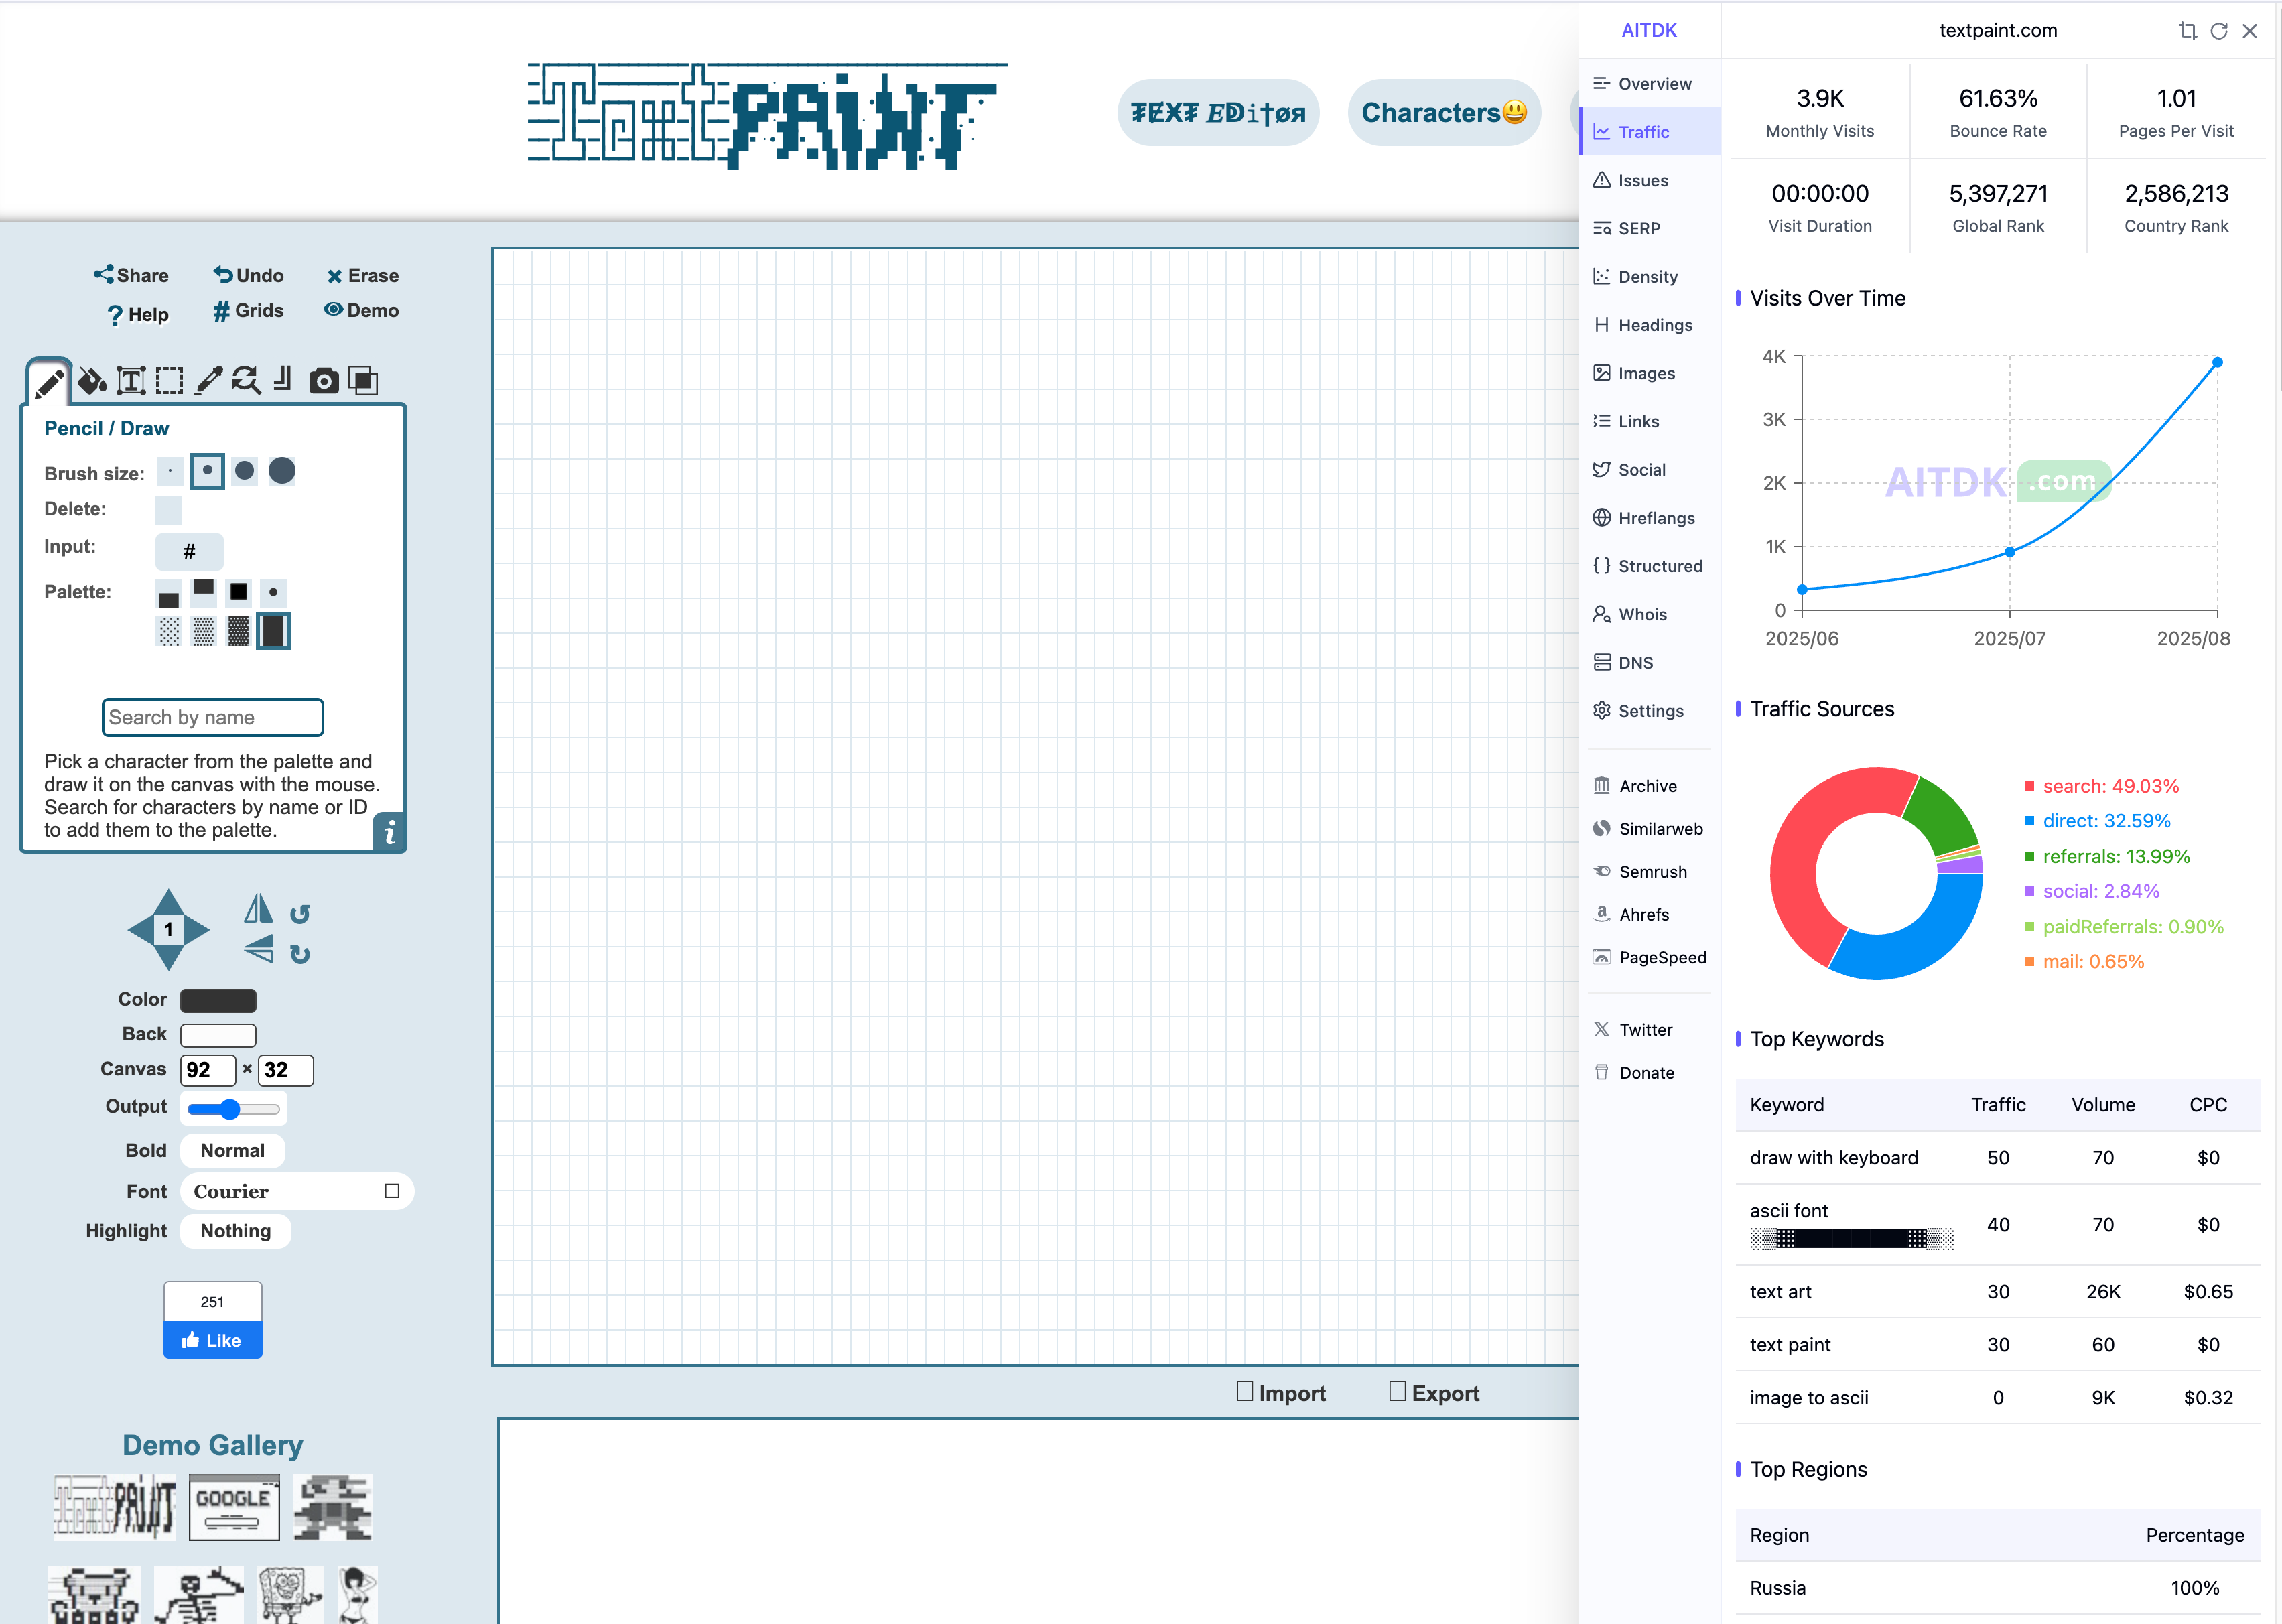The height and width of the screenshot is (1624, 2282).
Task: Toggle the Demo eye option
Action: tap(361, 311)
